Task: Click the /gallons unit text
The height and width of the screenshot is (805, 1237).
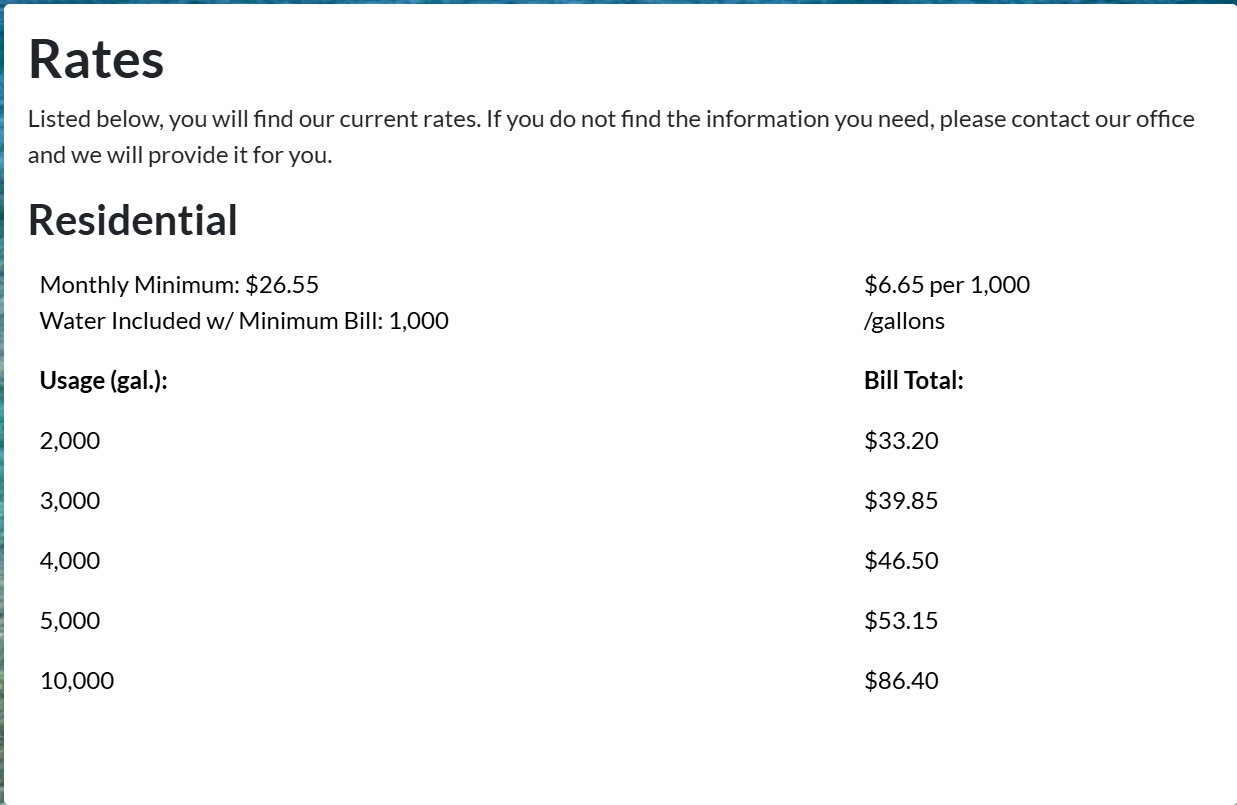Action: [904, 321]
